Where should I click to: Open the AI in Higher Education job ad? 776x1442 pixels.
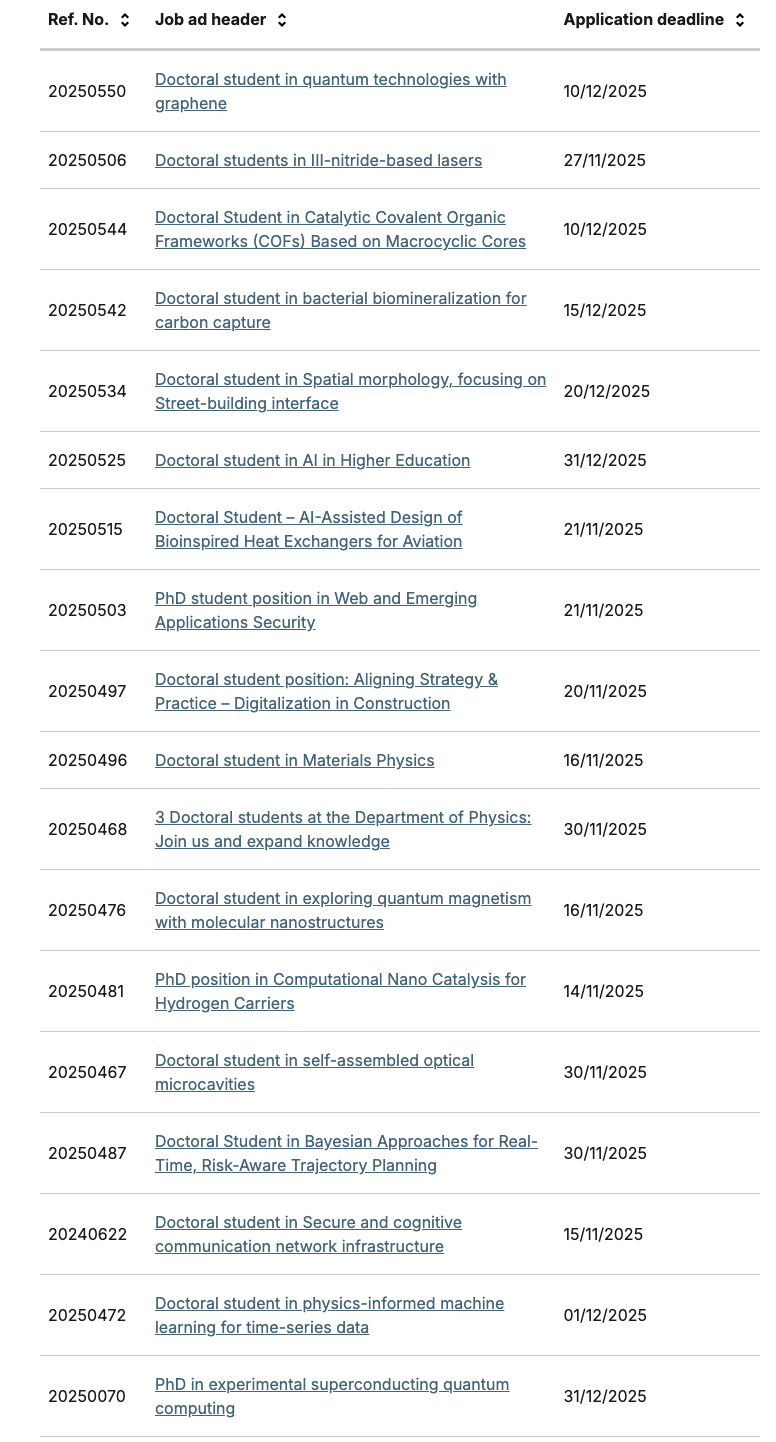(x=312, y=460)
